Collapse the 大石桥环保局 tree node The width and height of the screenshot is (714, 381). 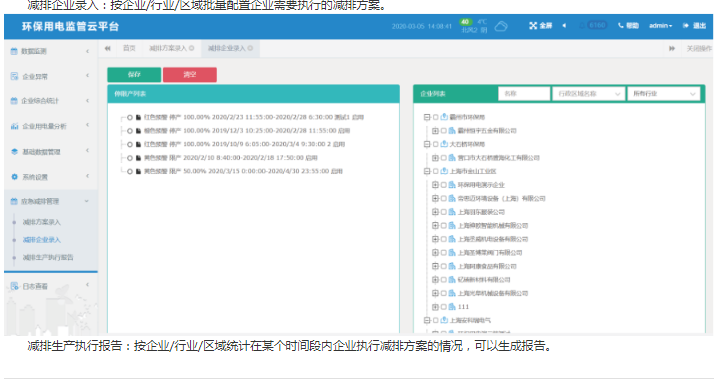point(427,144)
